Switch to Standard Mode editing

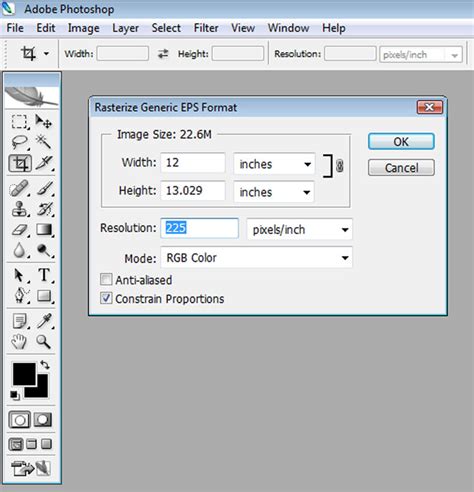[x=19, y=420]
